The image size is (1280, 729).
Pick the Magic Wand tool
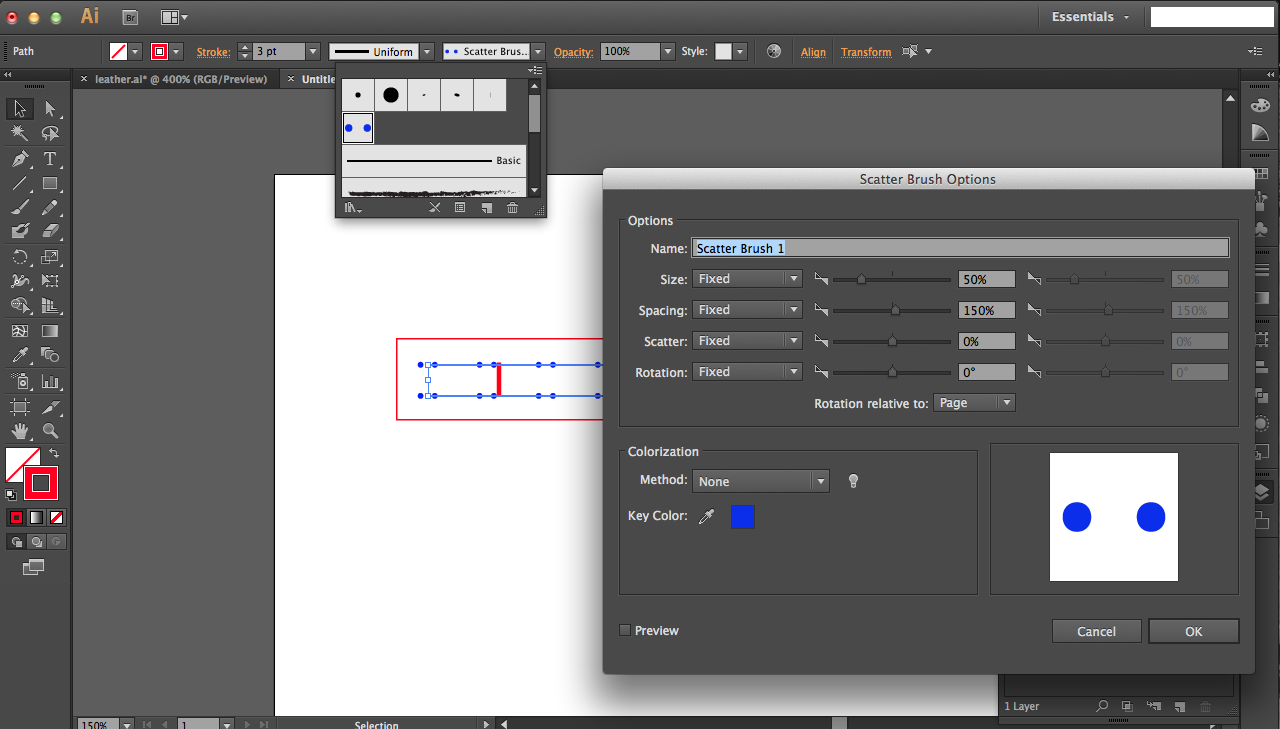(20, 134)
